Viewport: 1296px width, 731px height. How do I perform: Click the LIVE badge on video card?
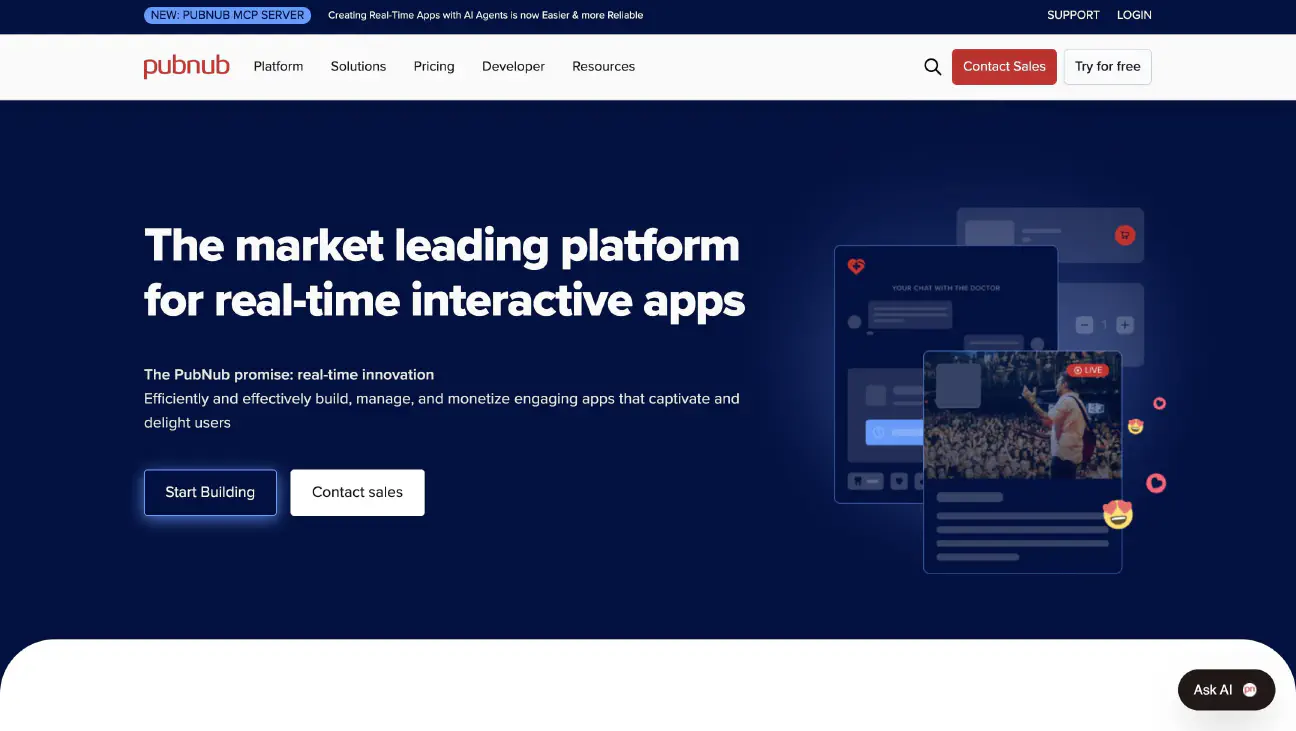click(1087, 370)
